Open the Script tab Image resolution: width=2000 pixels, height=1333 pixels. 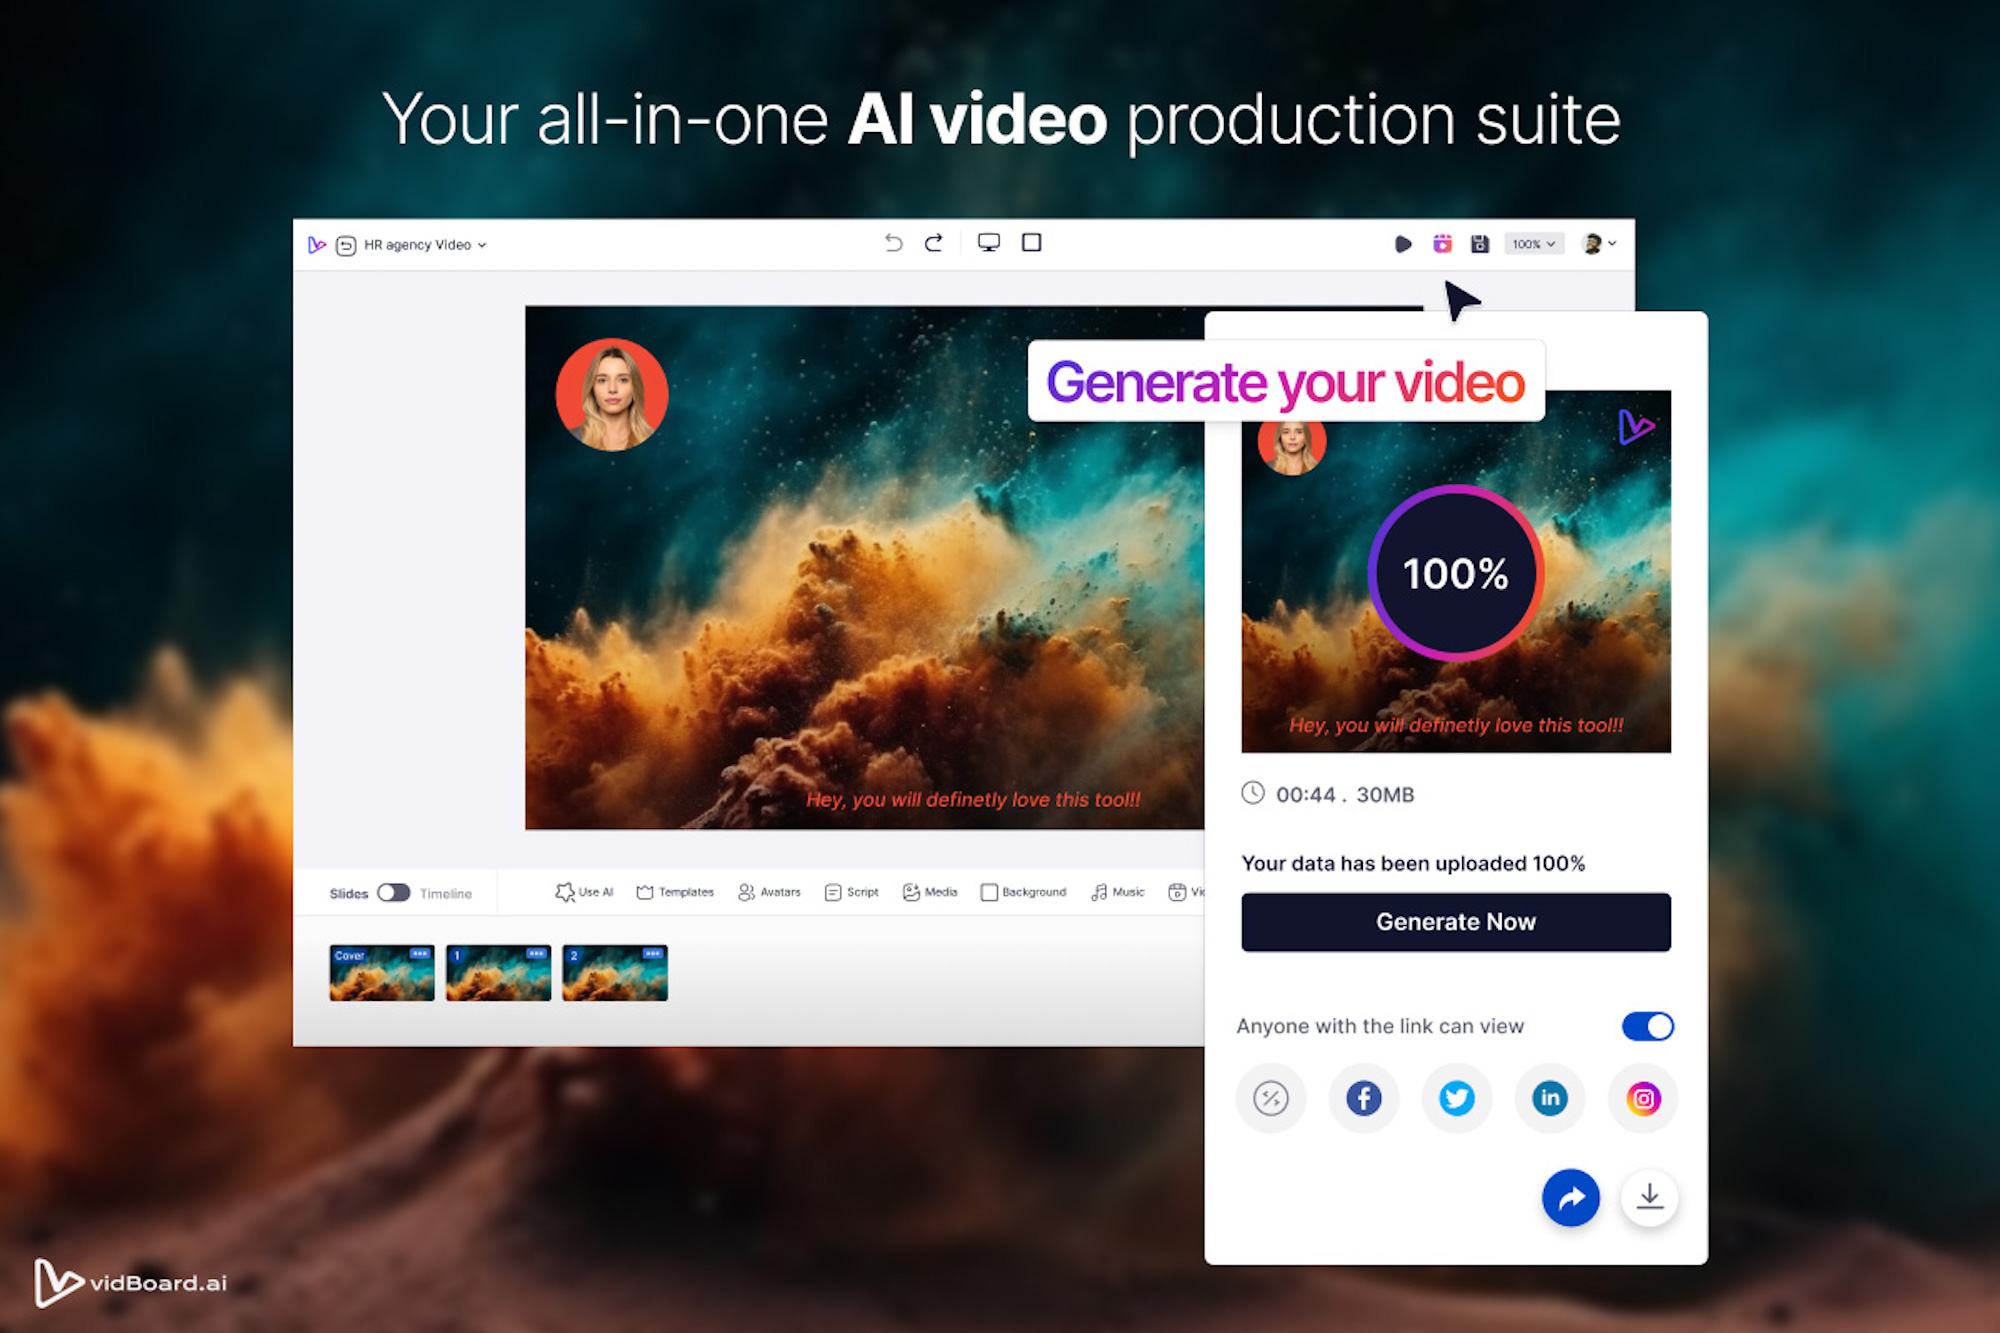pos(852,892)
